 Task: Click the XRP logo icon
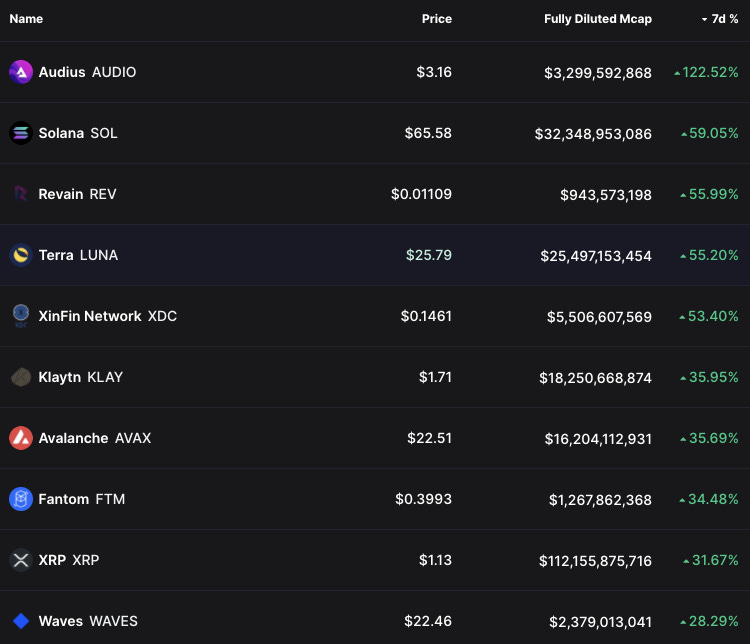pyautogui.click(x=21, y=560)
